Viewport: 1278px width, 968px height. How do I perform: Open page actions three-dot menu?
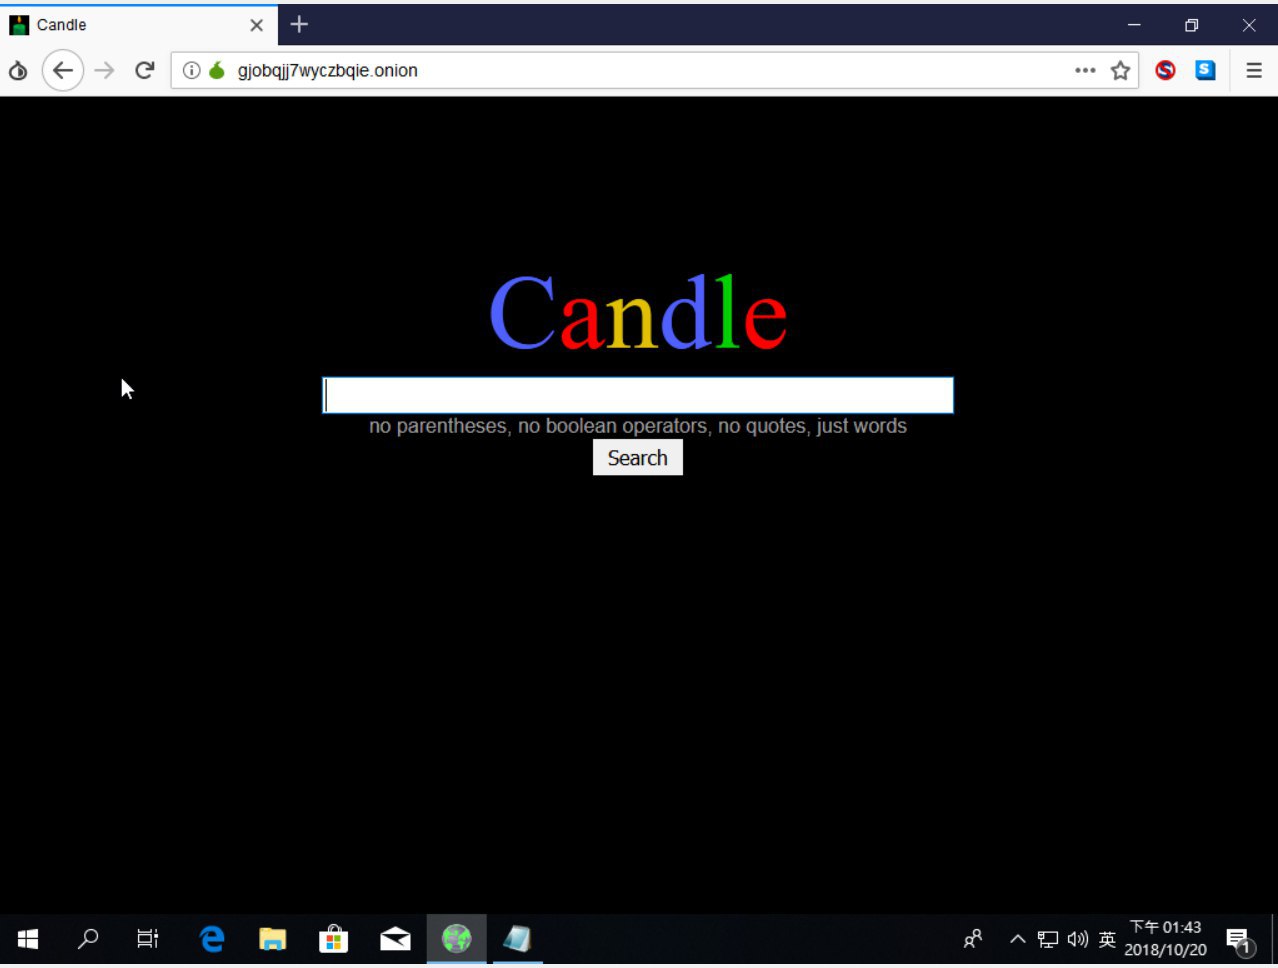[x=1085, y=70]
